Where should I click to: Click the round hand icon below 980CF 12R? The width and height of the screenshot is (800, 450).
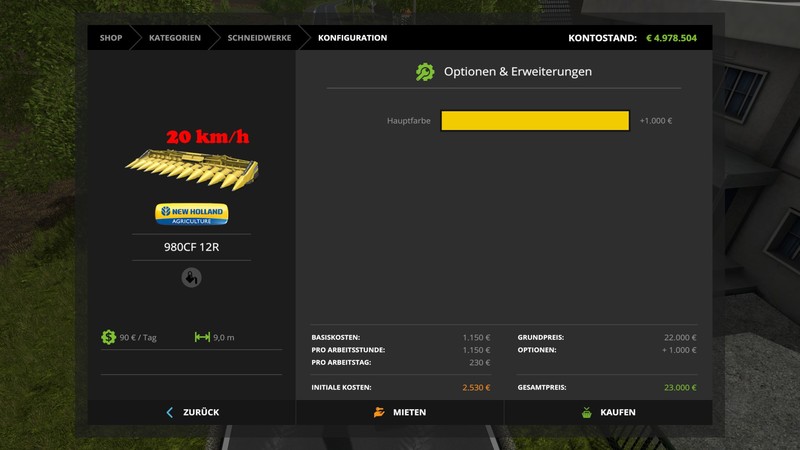[x=191, y=278]
